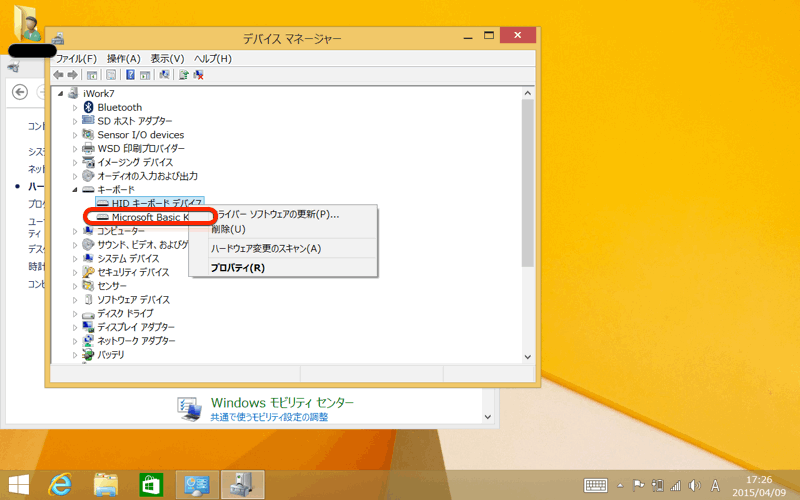Collapse the iWork7 root node
The image size is (800, 500).
[x=62, y=93]
